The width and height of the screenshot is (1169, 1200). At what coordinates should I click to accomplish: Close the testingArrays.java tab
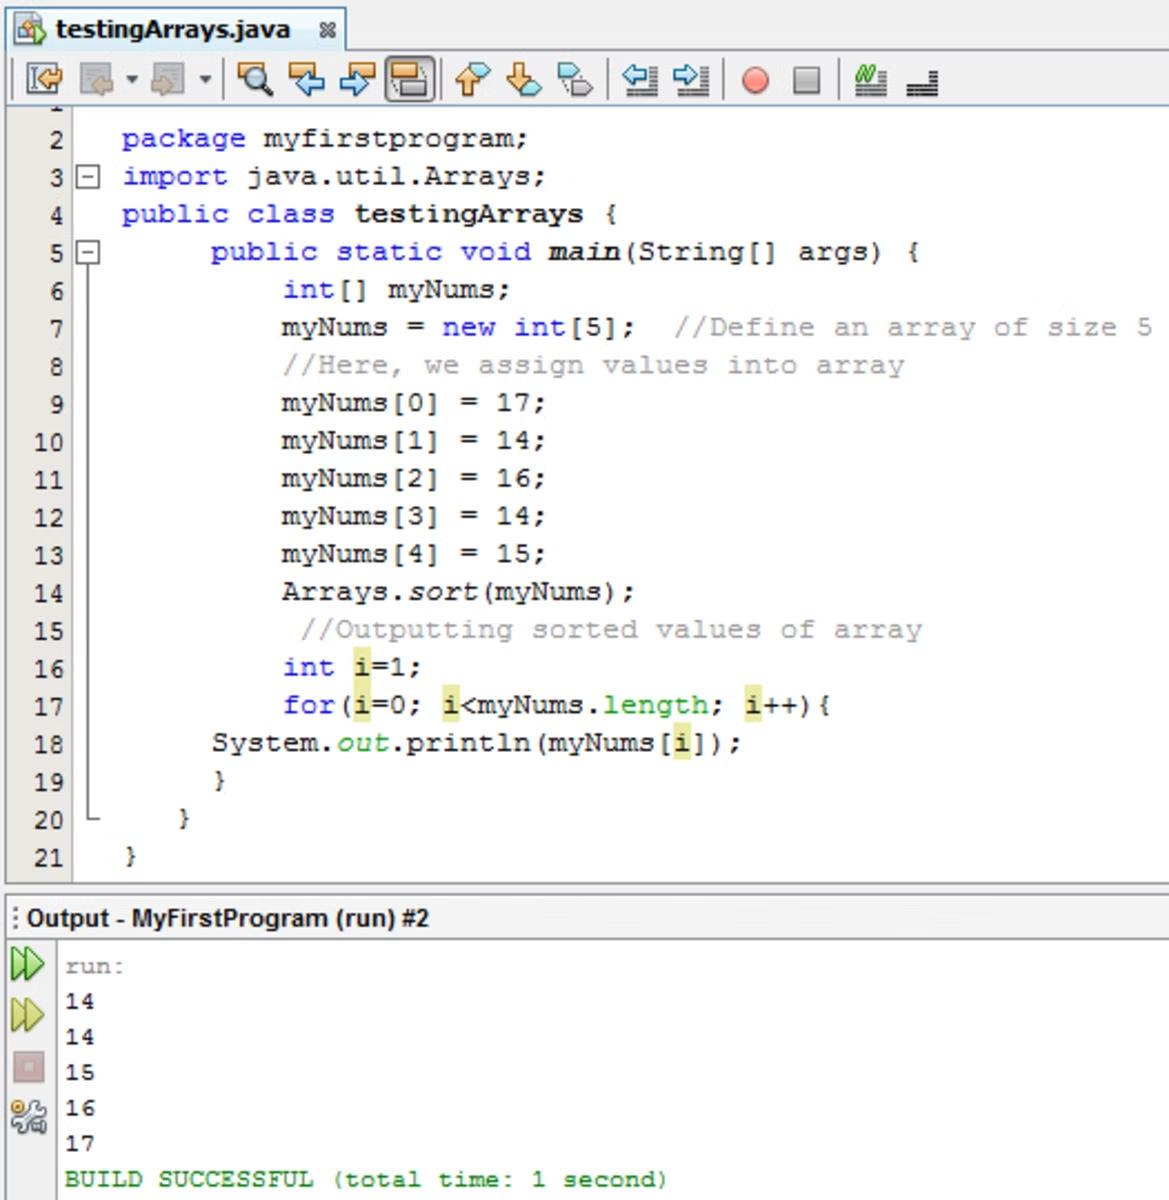(x=326, y=30)
